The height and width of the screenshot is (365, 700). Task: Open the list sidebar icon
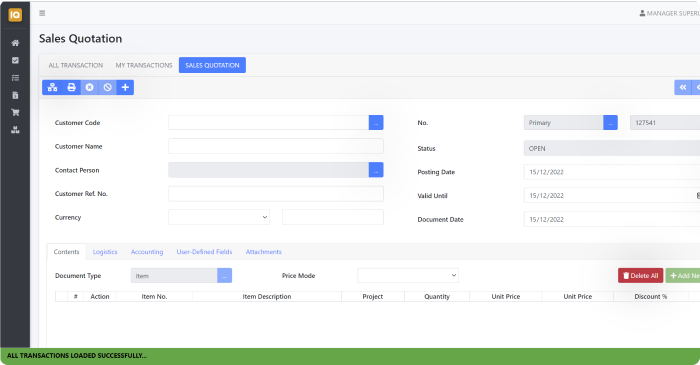[x=15, y=78]
